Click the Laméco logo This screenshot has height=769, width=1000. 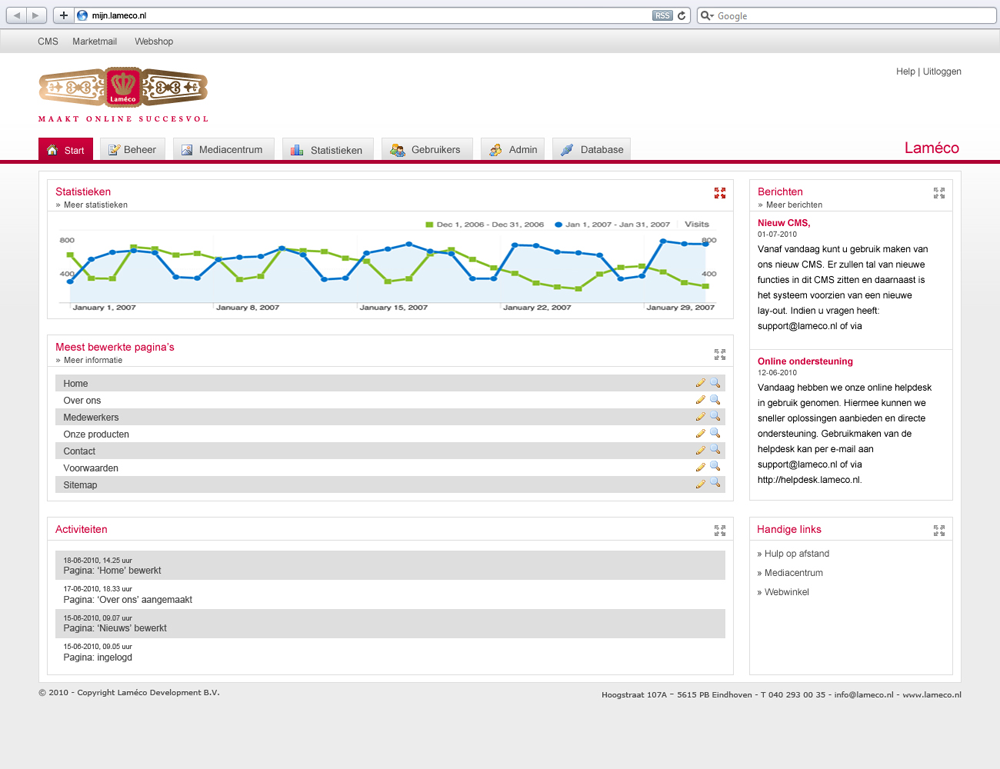(x=123, y=88)
